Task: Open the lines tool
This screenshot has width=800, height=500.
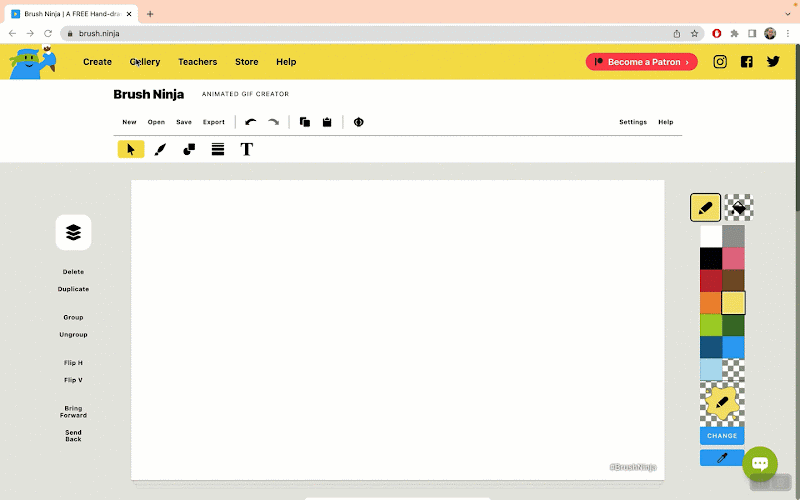Action: coord(218,149)
